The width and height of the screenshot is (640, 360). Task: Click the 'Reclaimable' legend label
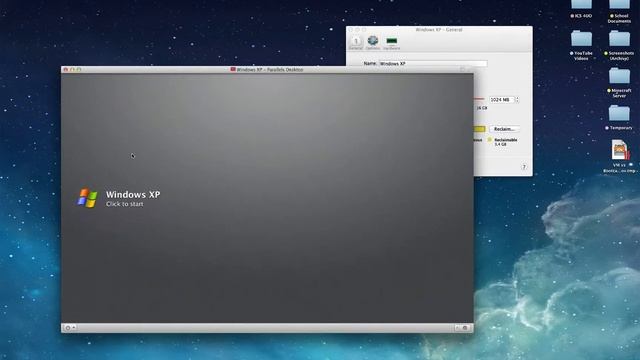[506, 140]
